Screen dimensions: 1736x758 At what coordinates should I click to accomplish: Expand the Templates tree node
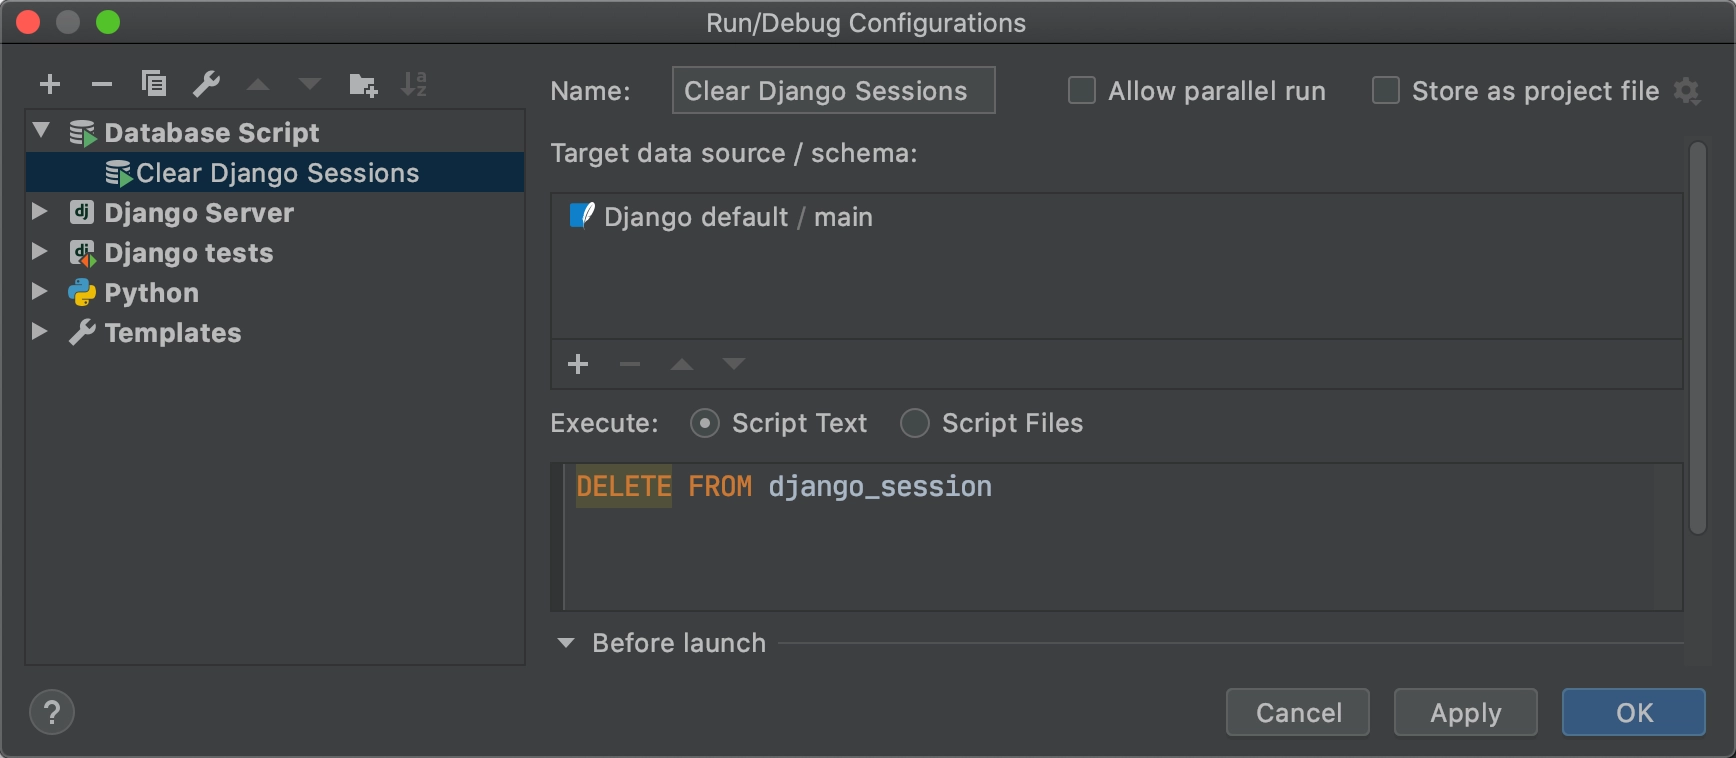tap(40, 331)
